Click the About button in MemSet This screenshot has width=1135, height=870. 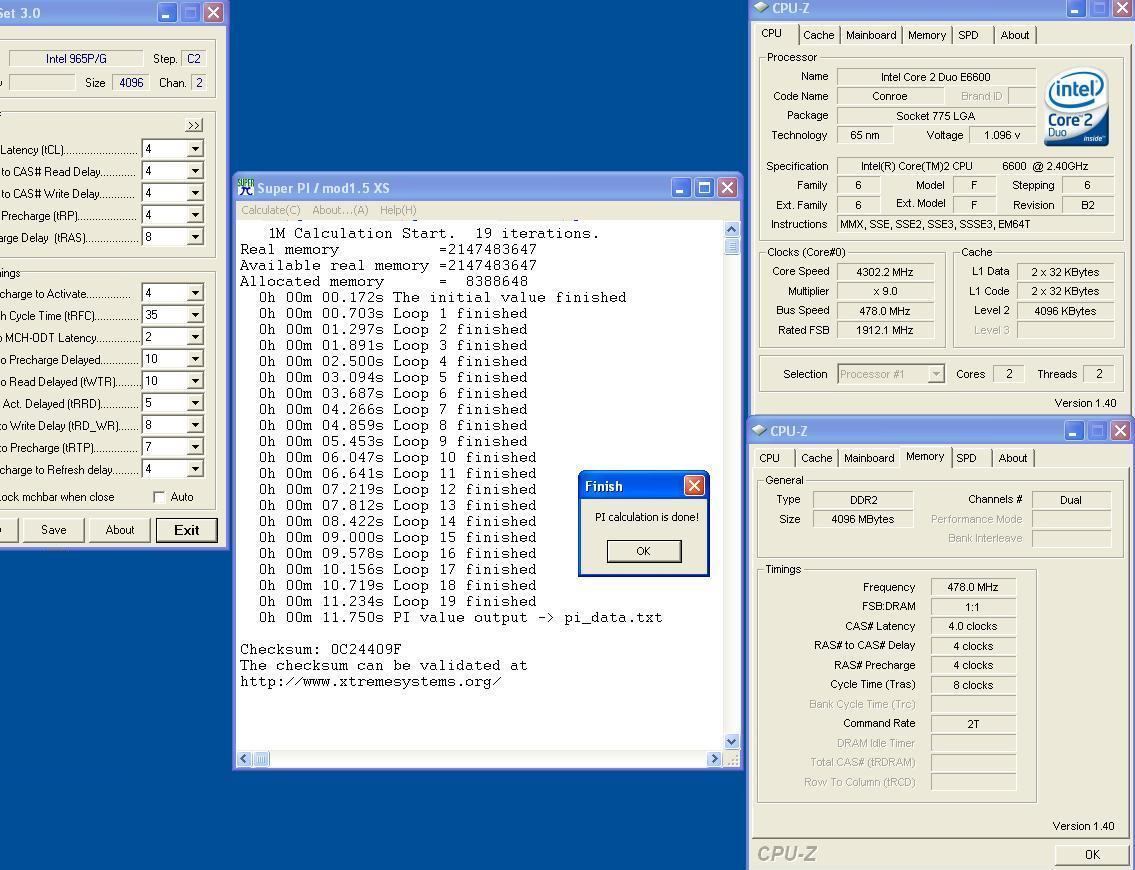[x=120, y=530]
